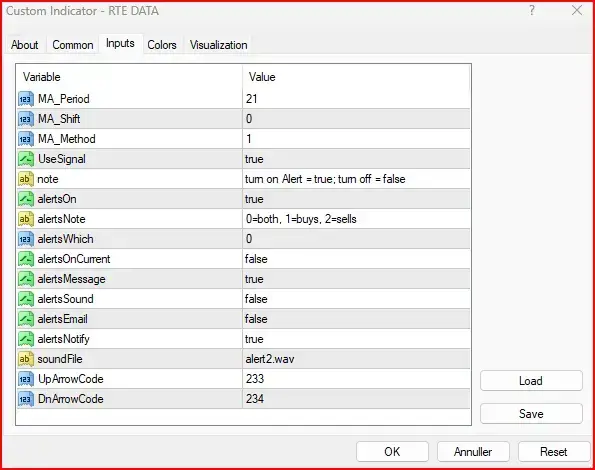The height and width of the screenshot is (470, 595).
Task: Select the soundFile variable name
Action: click(x=60, y=359)
